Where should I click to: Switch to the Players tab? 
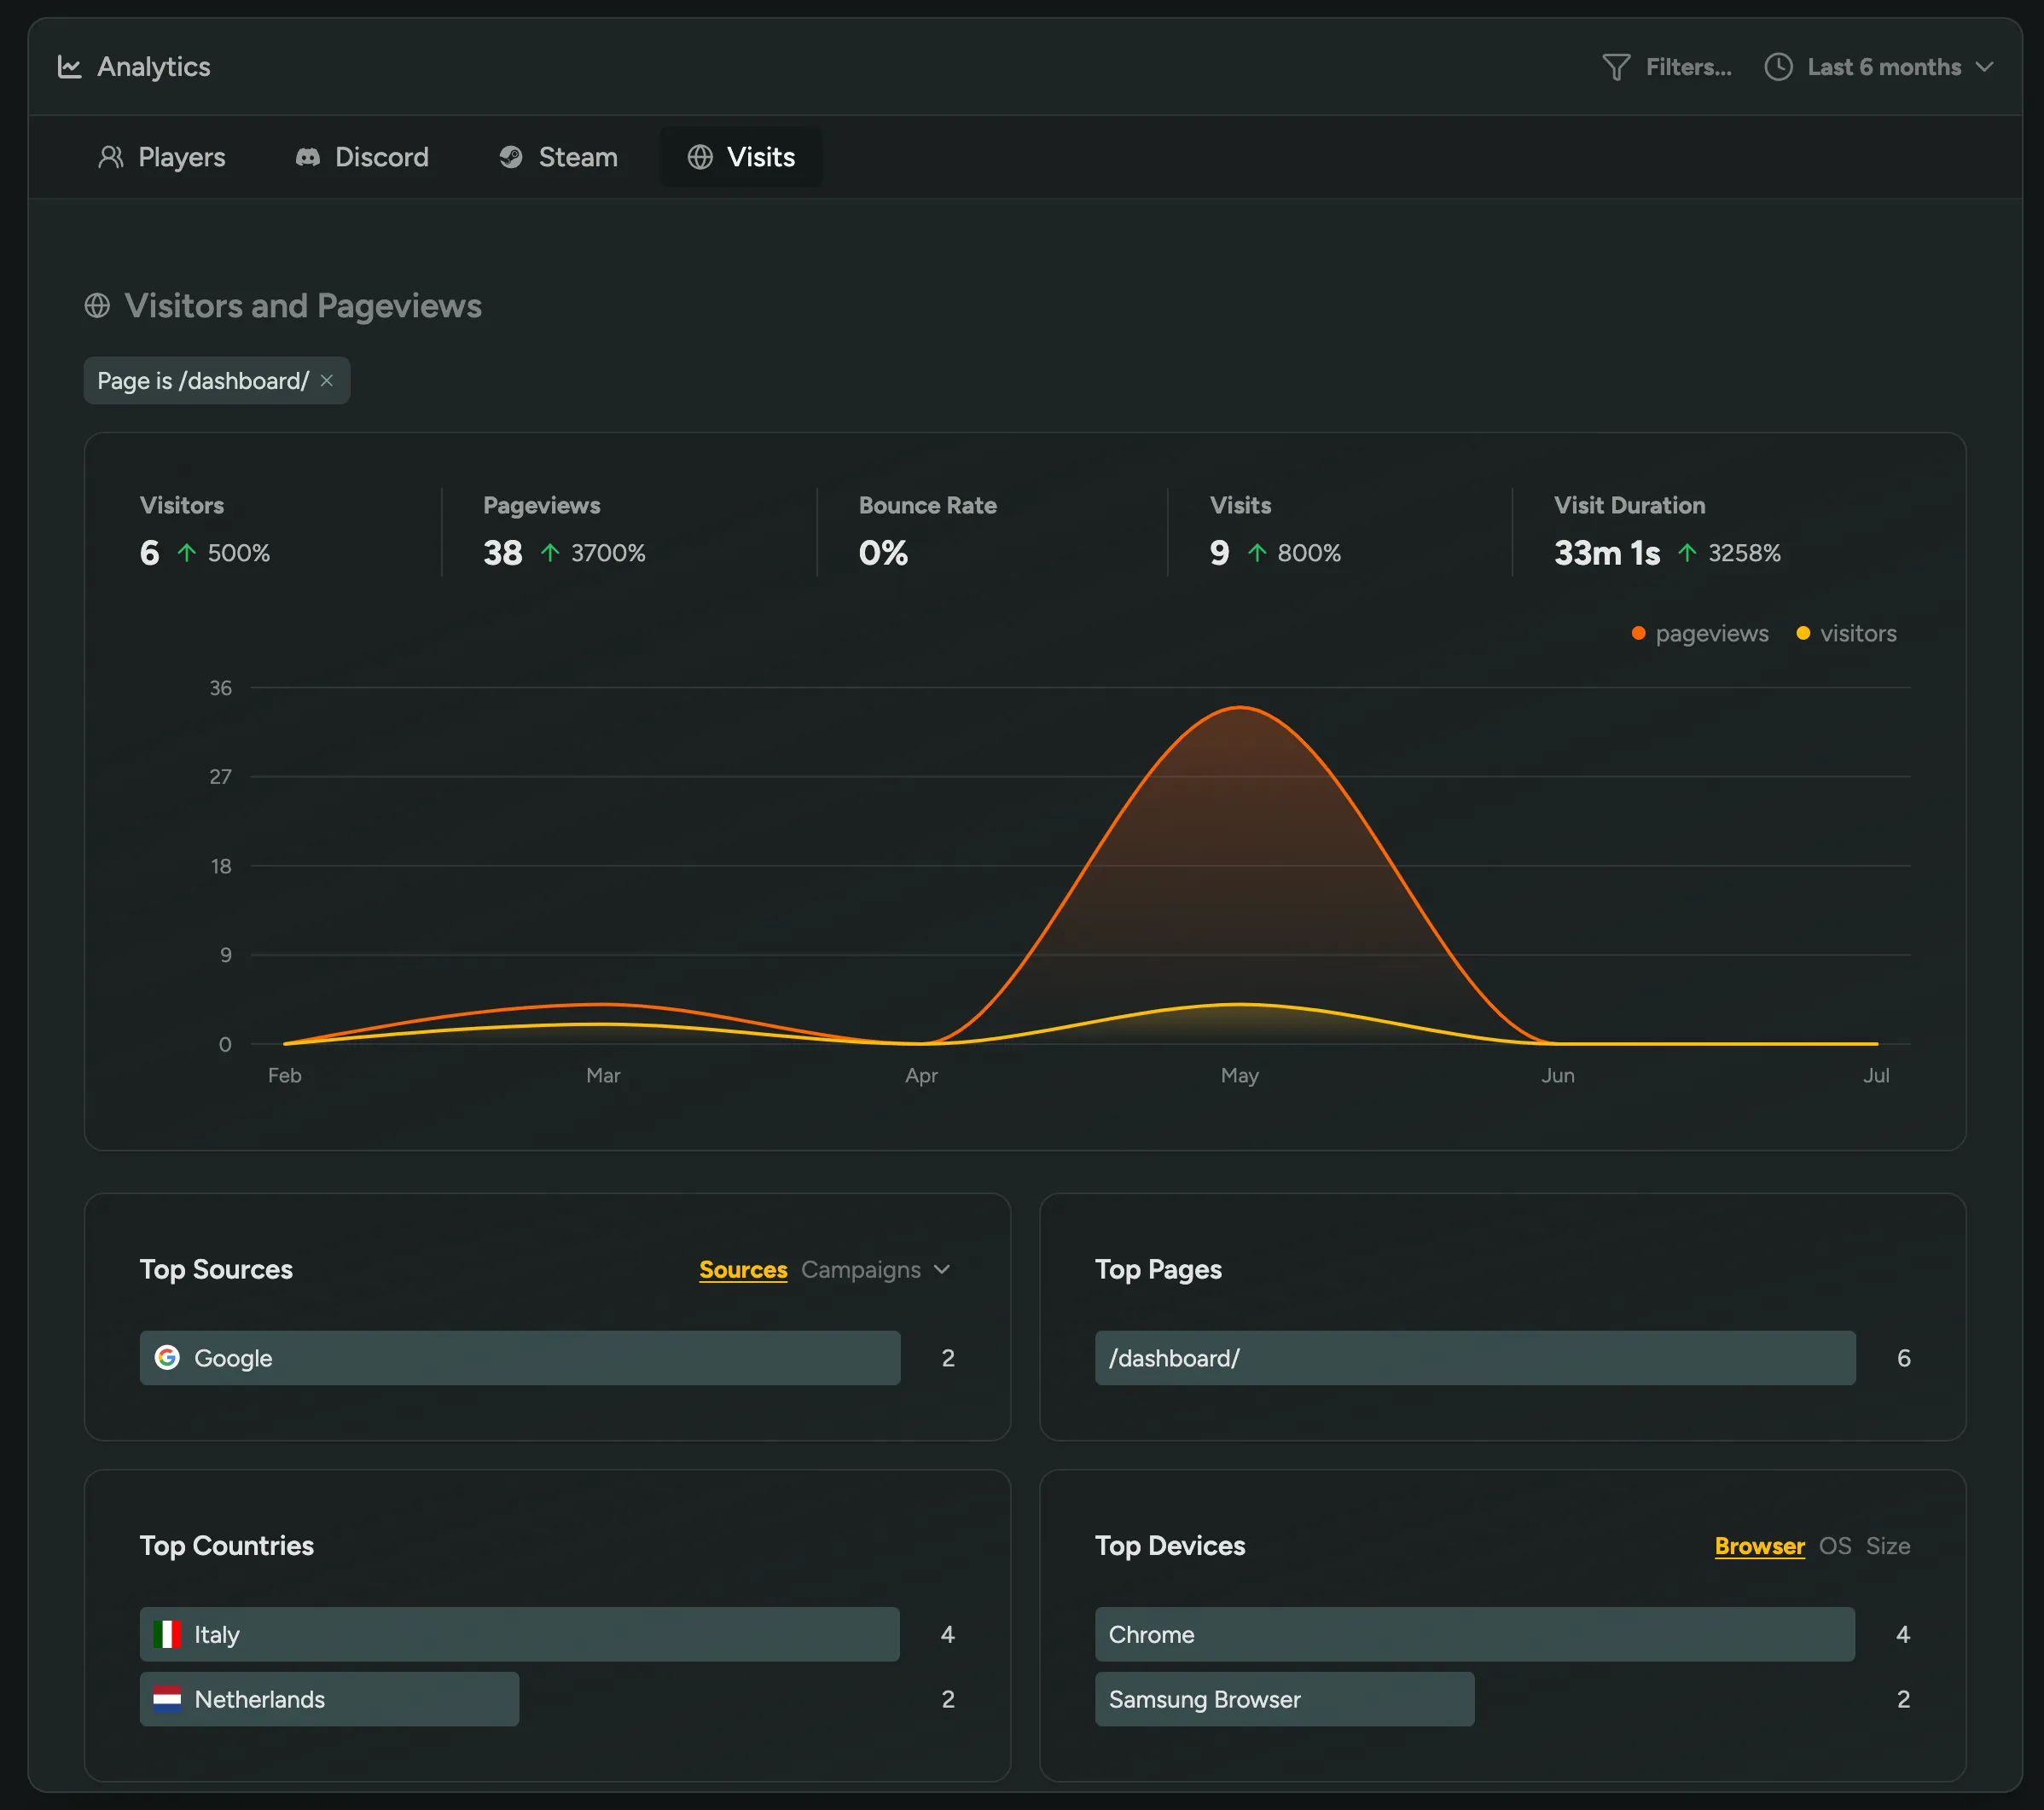tap(163, 157)
